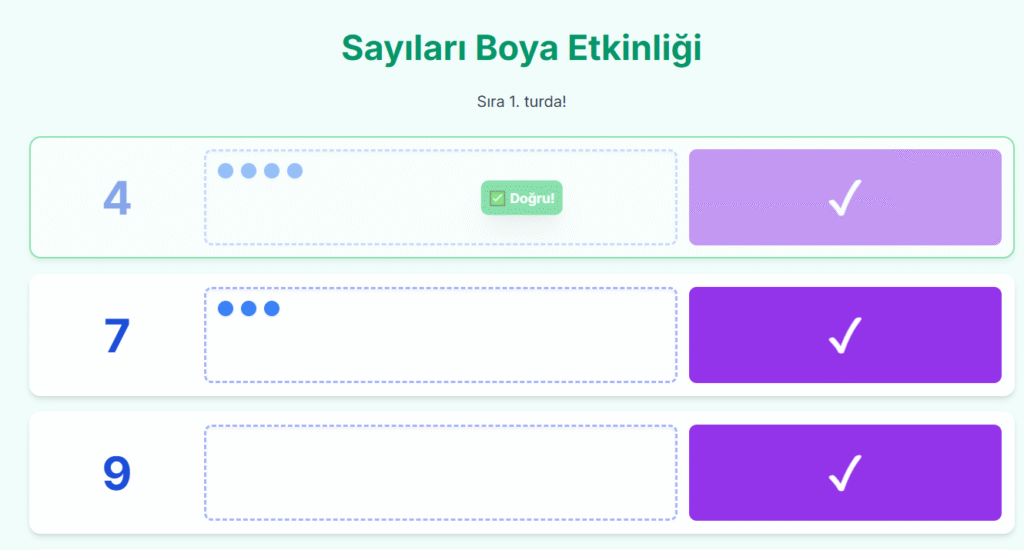The width and height of the screenshot is (1024, 550).
Task: Click the large number 9
Action: coord(117,473)
